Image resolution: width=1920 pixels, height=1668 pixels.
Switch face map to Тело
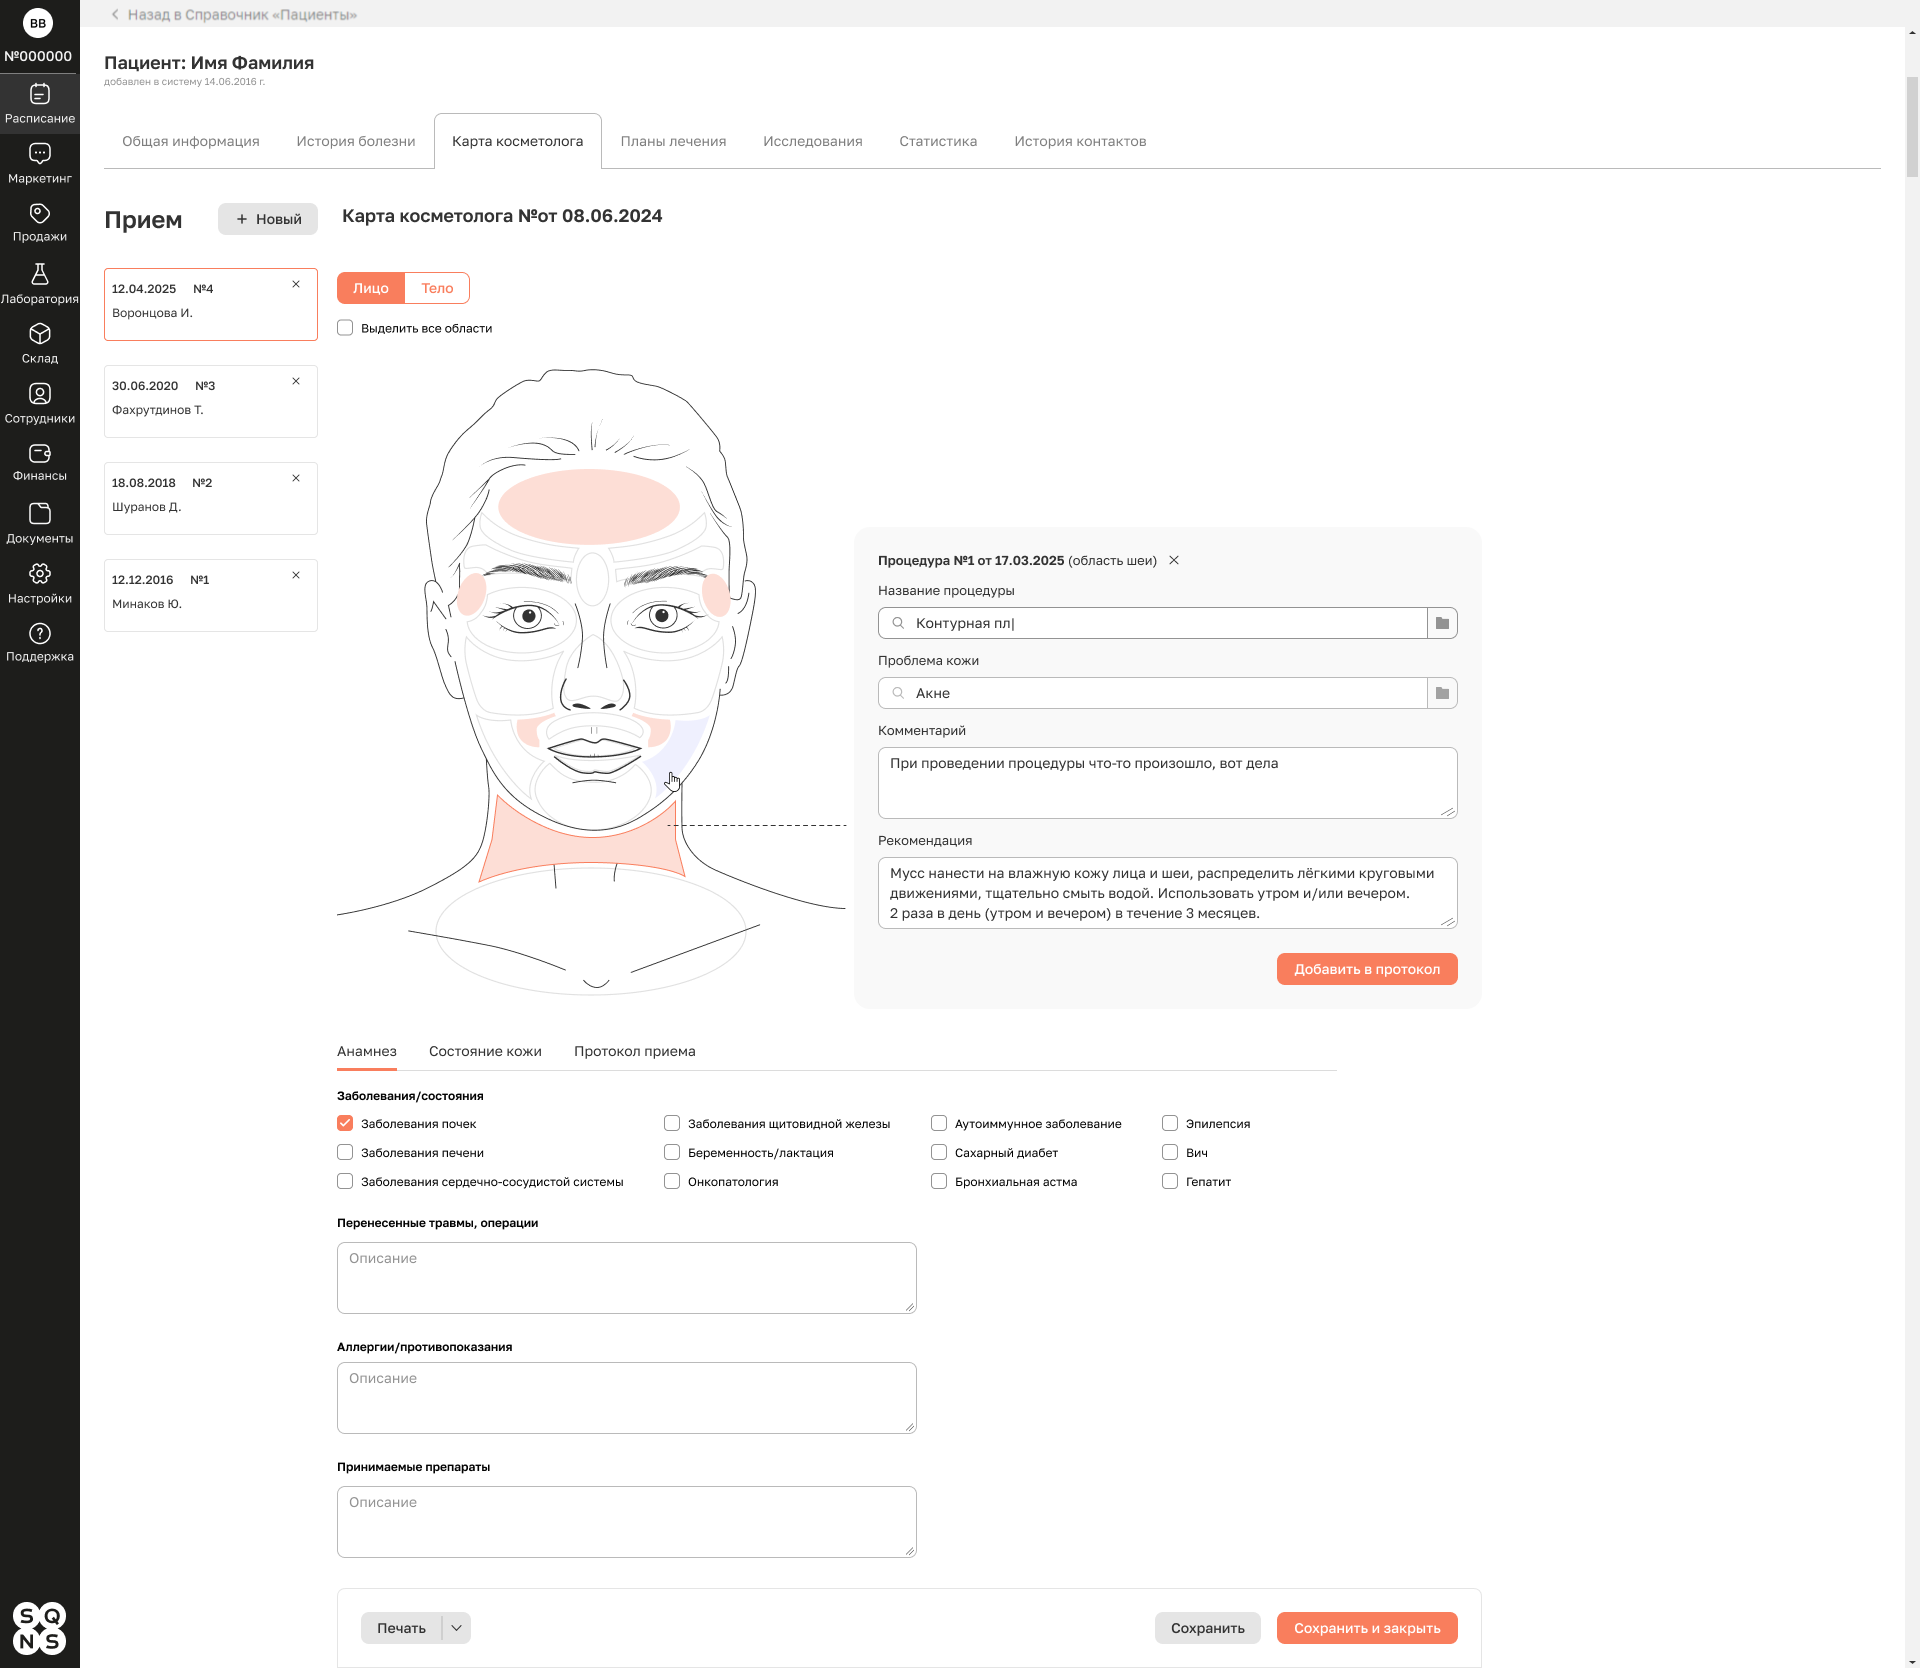[x=437, y=288]
